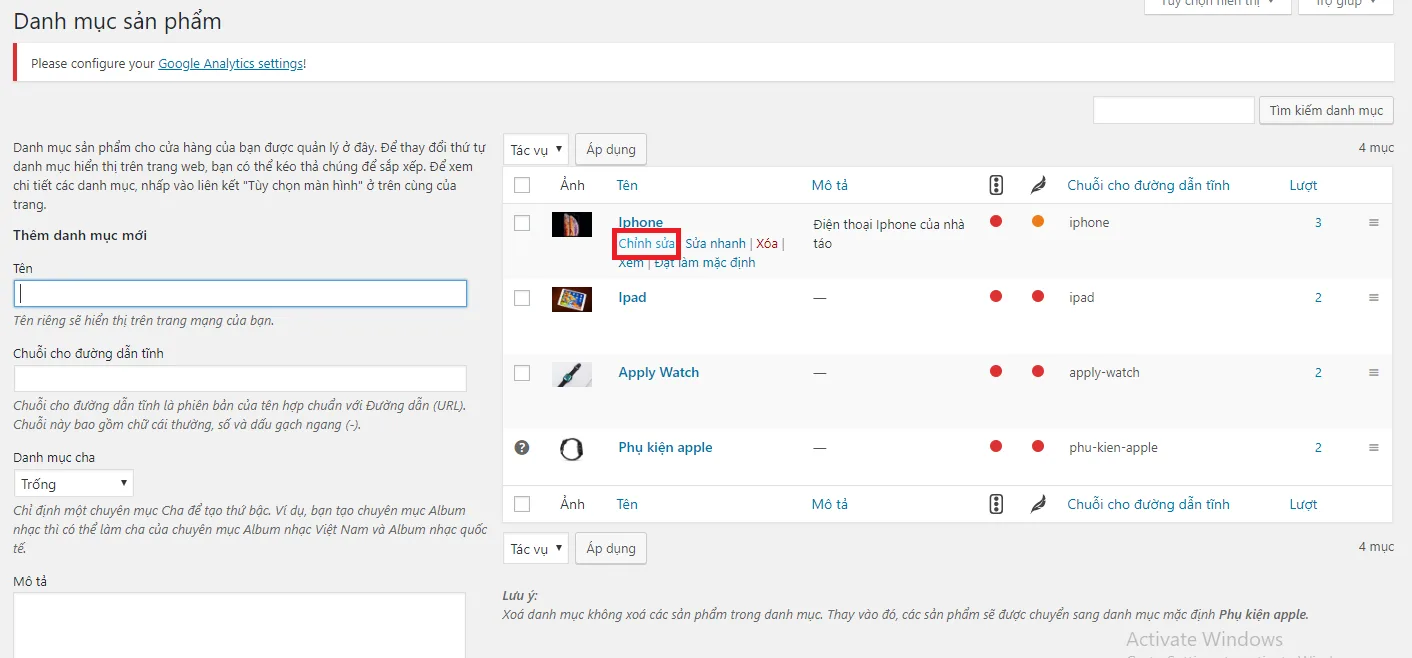Sort by Lượt column in table header
The image size is (1412, 658).
[x=1304, y=185]
